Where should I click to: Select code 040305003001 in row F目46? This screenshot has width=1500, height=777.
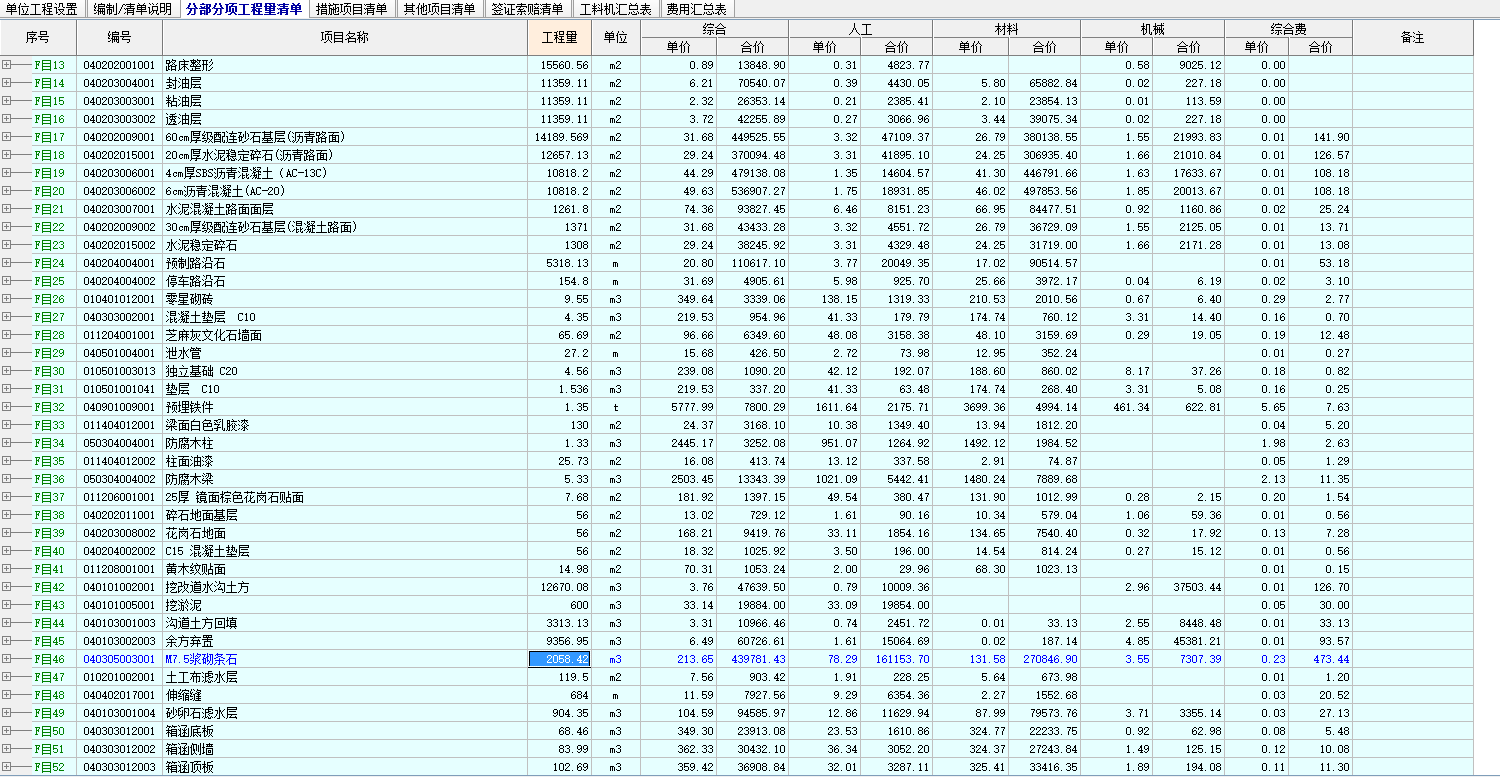(119, 659)
